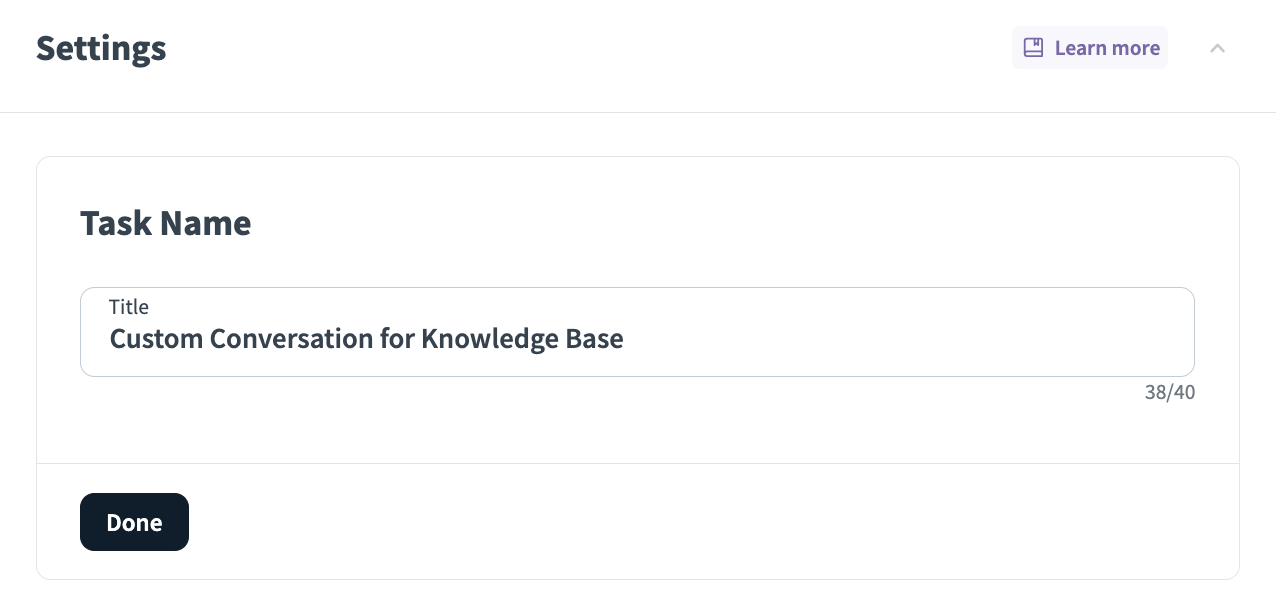Click blank space right of Task Name

(x=700, y=223)
